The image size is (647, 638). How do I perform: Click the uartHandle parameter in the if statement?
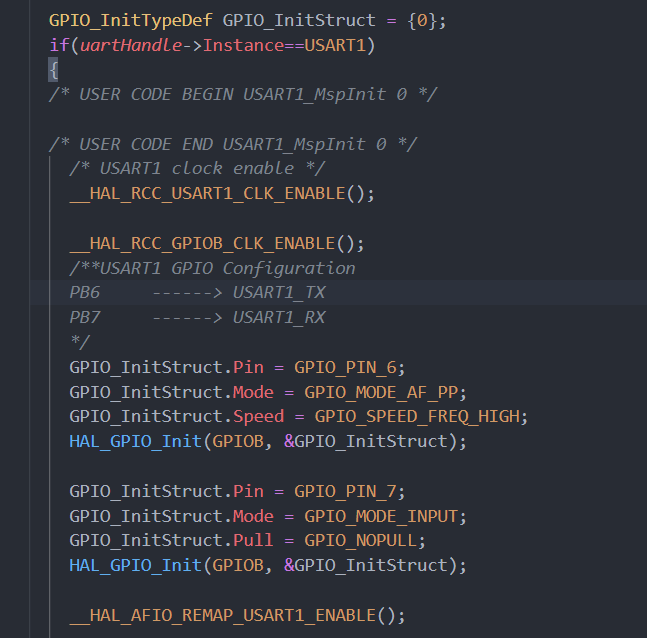tap(131, 45)
